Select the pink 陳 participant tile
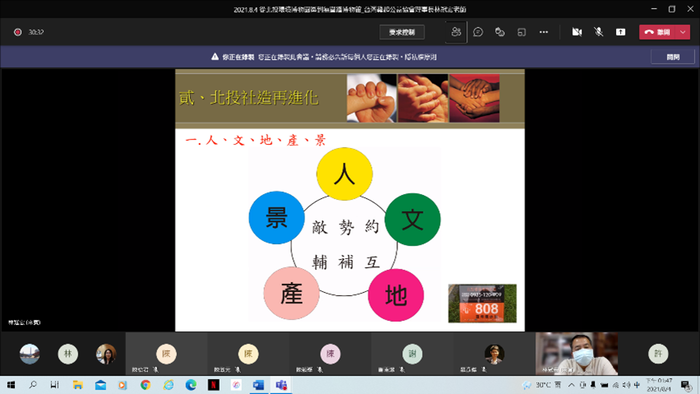This screenshot has height=394, width=700. [330, 353]
